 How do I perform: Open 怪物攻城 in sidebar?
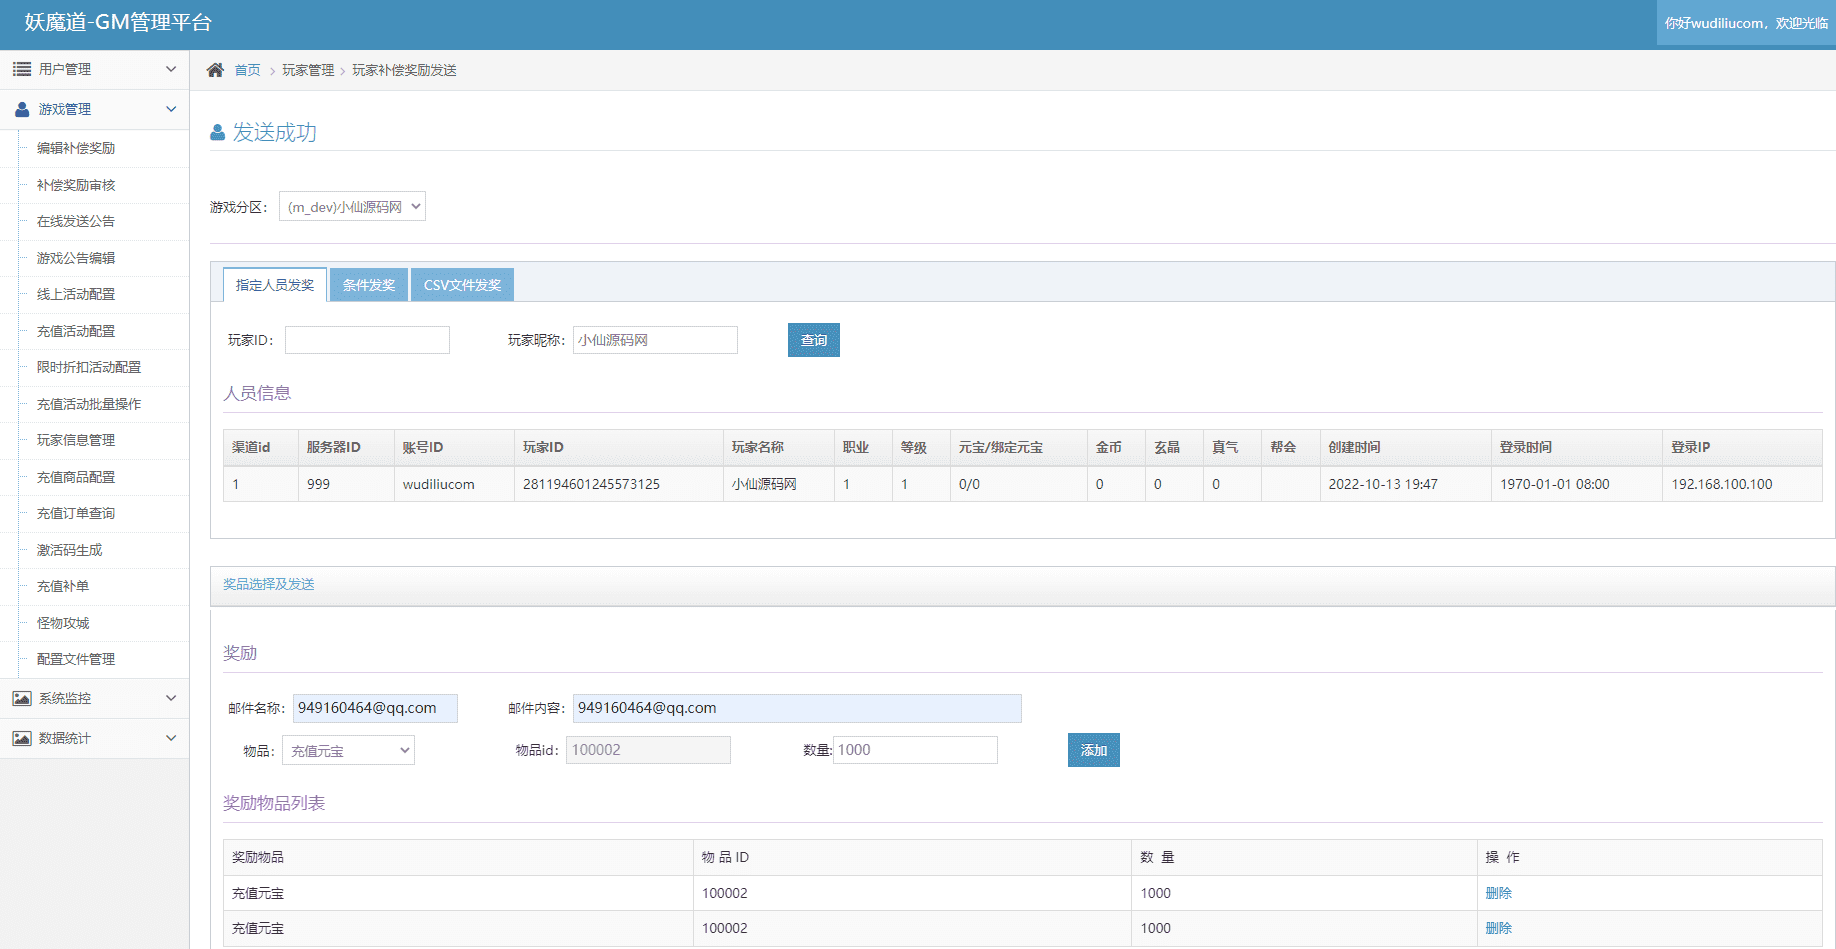coord(63,623)
